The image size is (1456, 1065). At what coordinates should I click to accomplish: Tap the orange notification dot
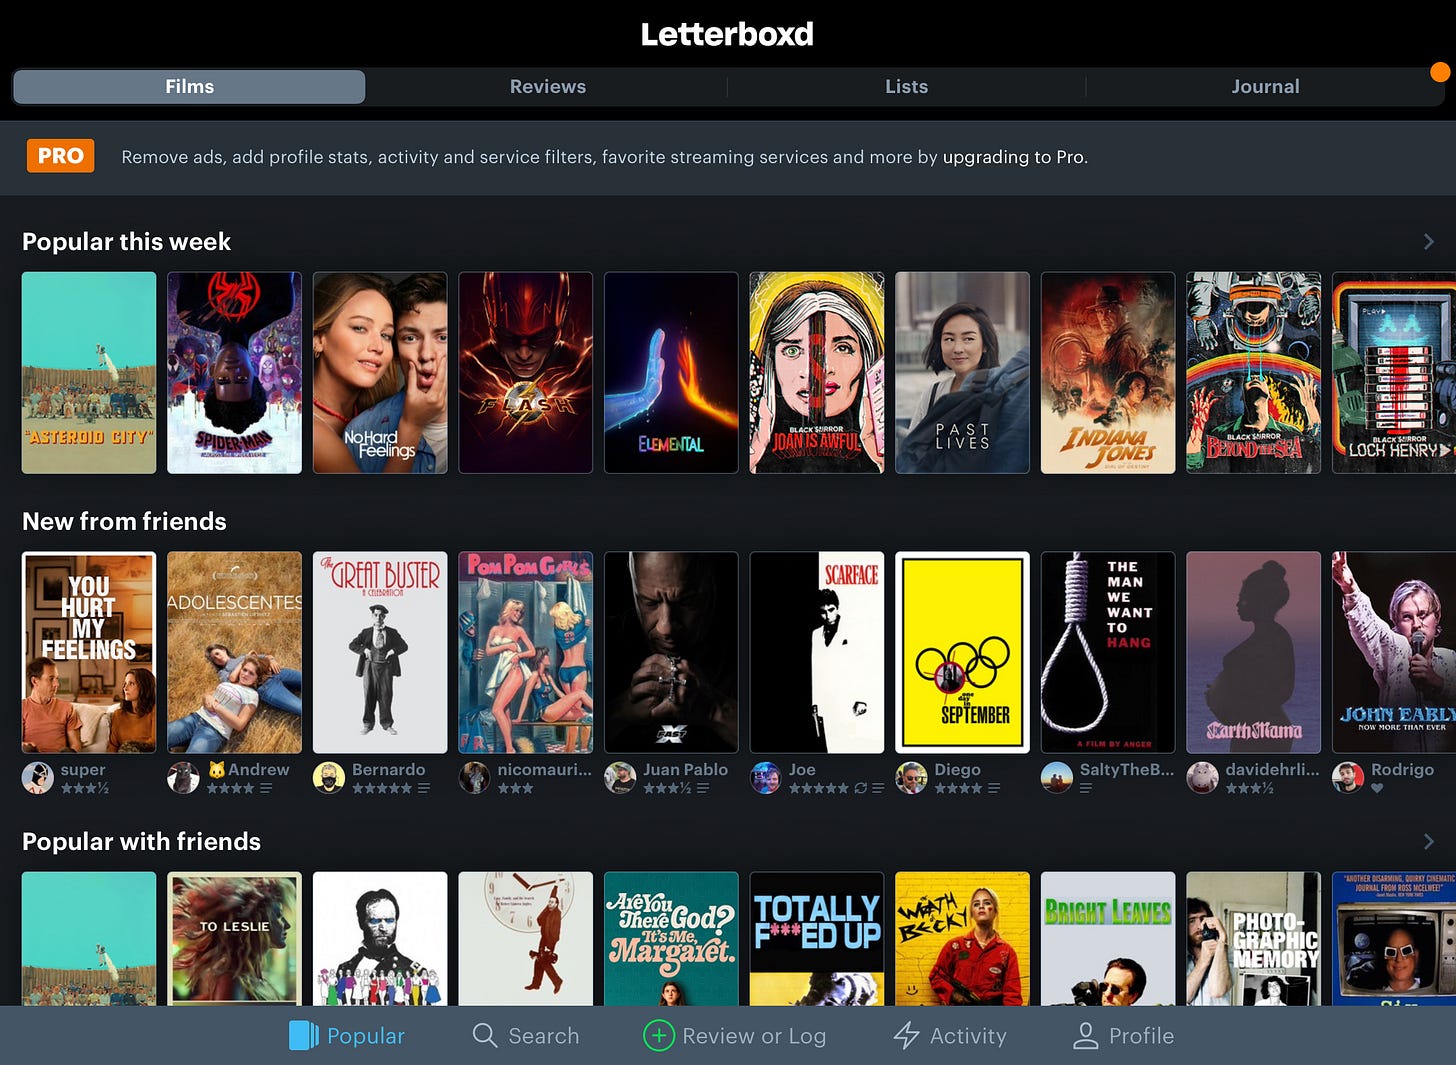pyautogui.click(x=1440, y=72)
